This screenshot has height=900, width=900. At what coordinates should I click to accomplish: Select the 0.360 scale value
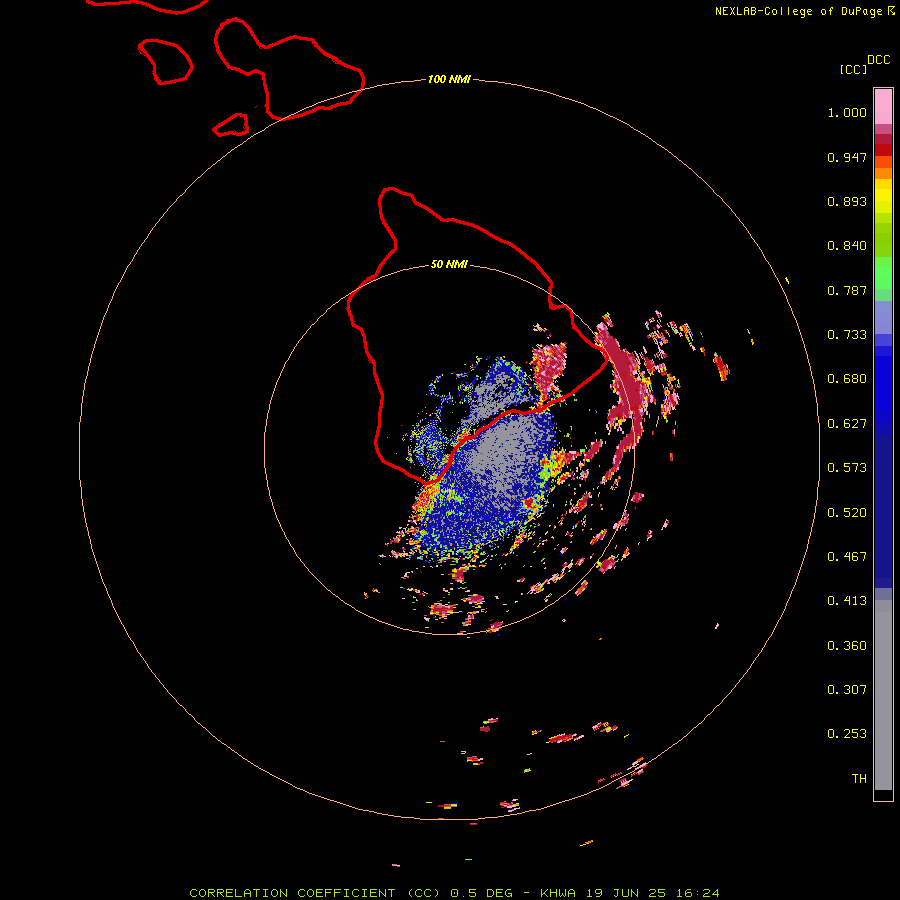pos(847,646)
